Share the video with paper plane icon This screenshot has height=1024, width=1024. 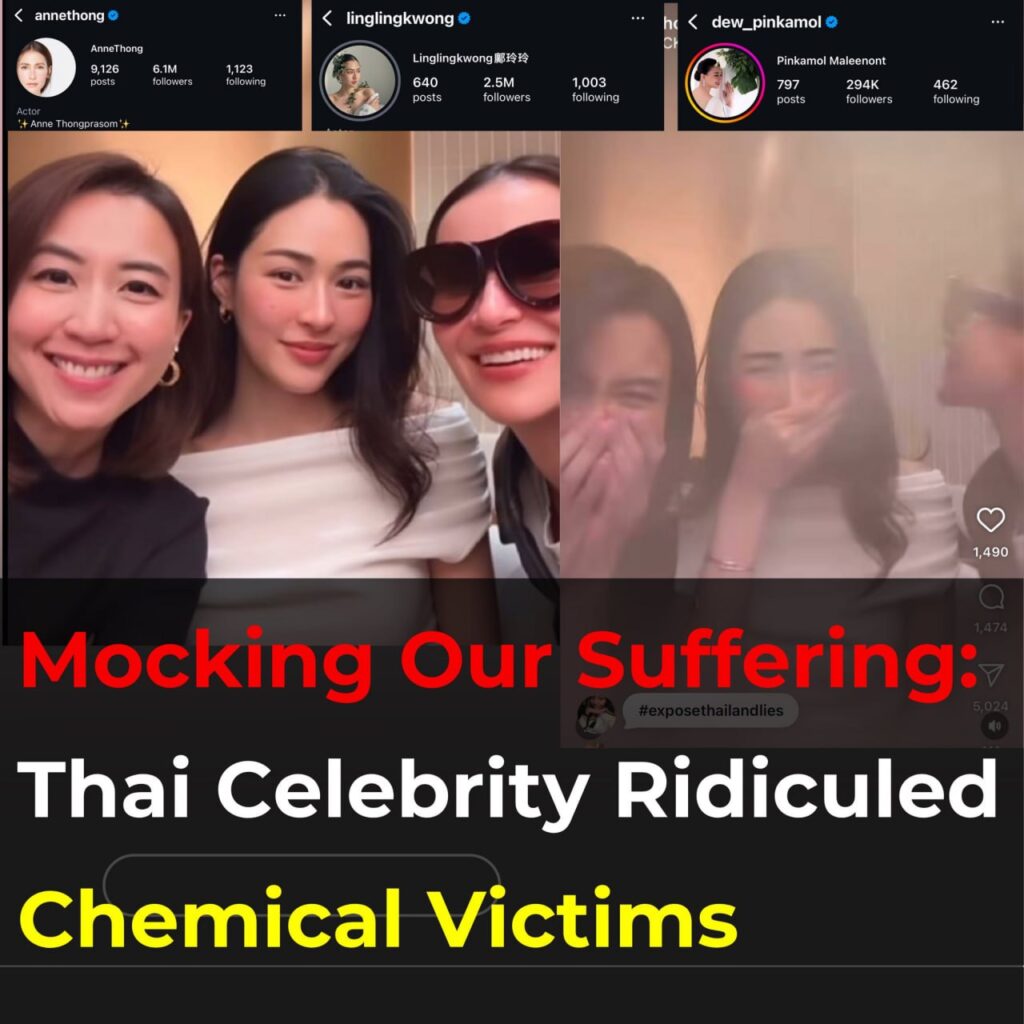tap(991, 675)
